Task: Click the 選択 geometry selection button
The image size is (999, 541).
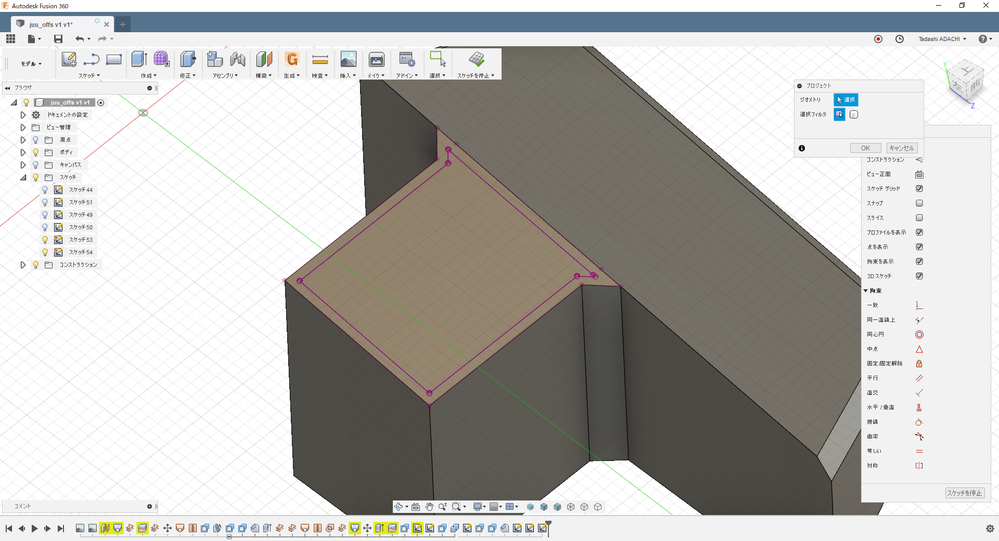Action: (845, 100)
